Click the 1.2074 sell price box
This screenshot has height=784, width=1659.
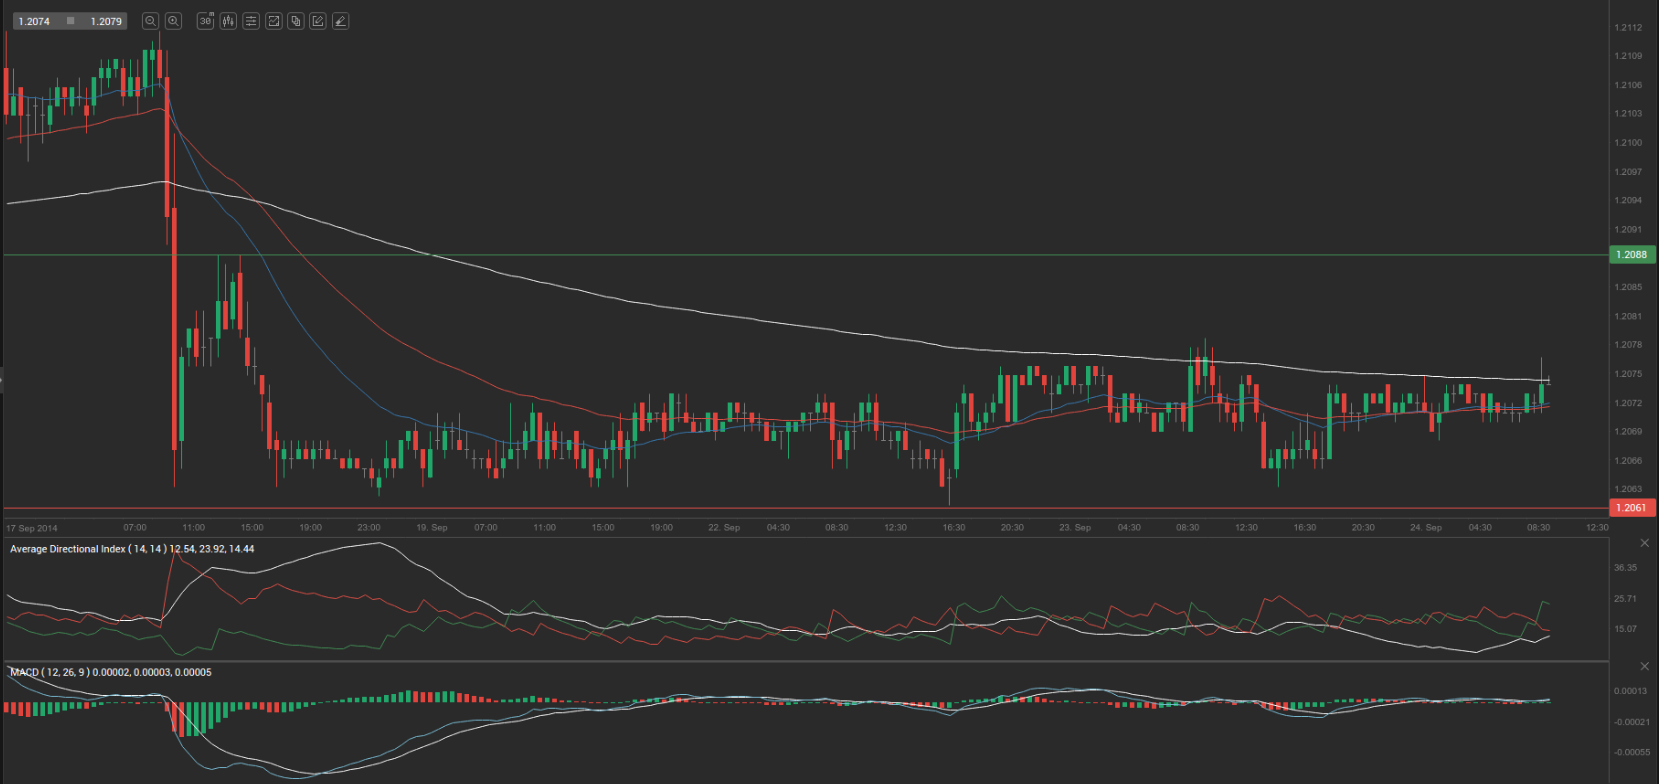click(34, 21)
